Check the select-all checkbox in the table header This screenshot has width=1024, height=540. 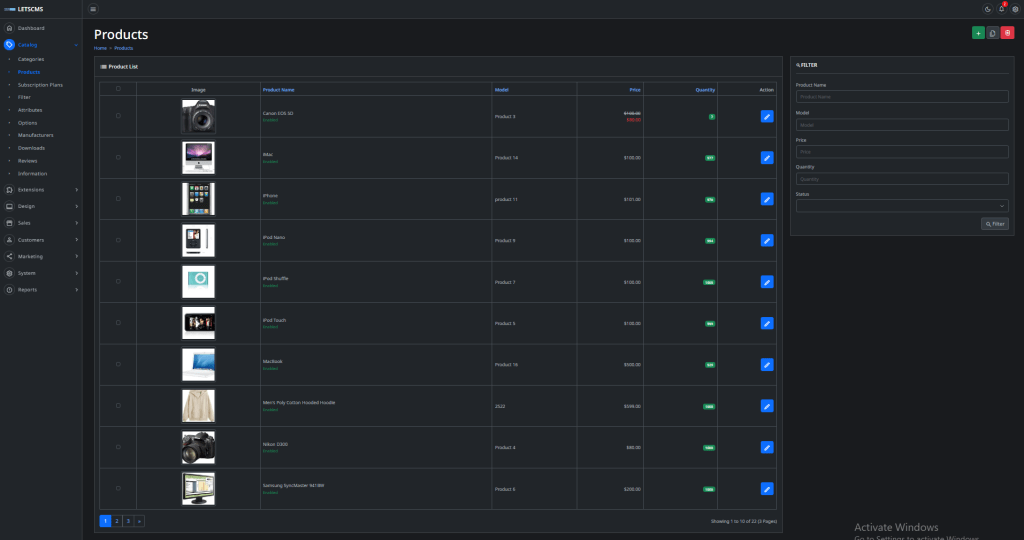tap(118, 88)
